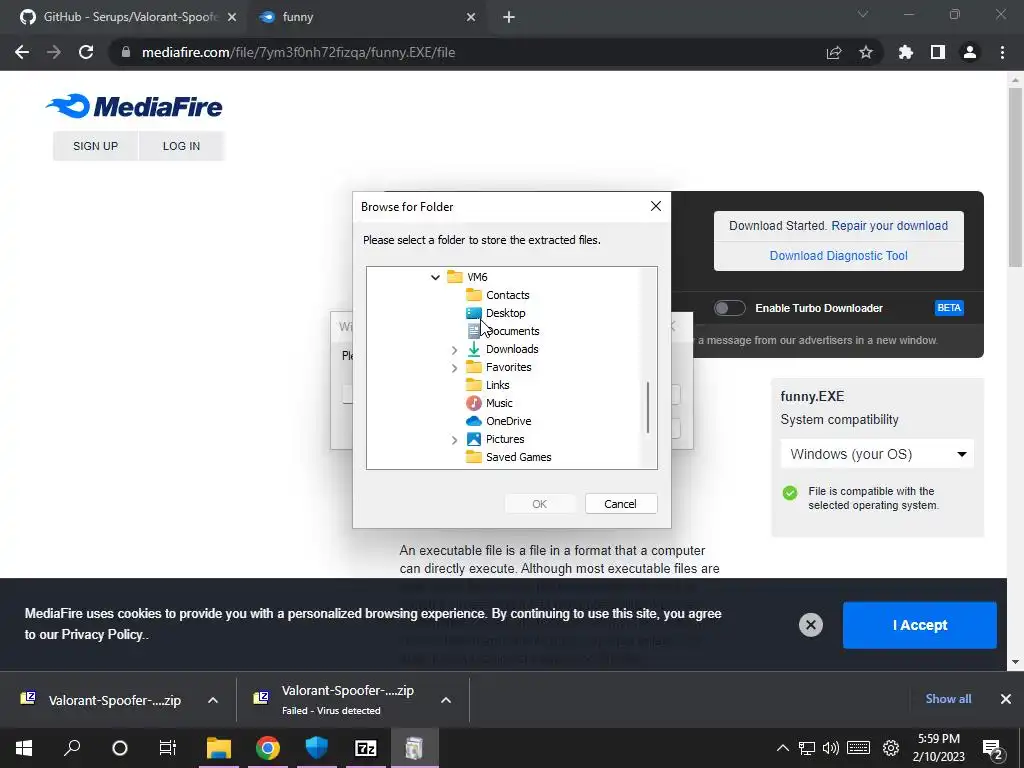
Task: Click the folder tree scrollbar thumb
Action: pyautogui.click(x=648, y=408)
